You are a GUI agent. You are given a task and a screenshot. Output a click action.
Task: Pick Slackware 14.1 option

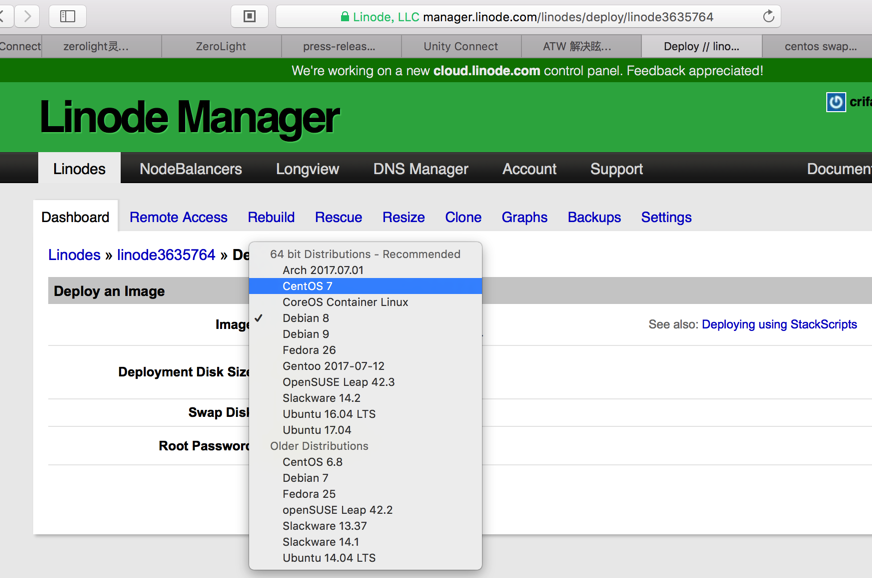[365, 542]
